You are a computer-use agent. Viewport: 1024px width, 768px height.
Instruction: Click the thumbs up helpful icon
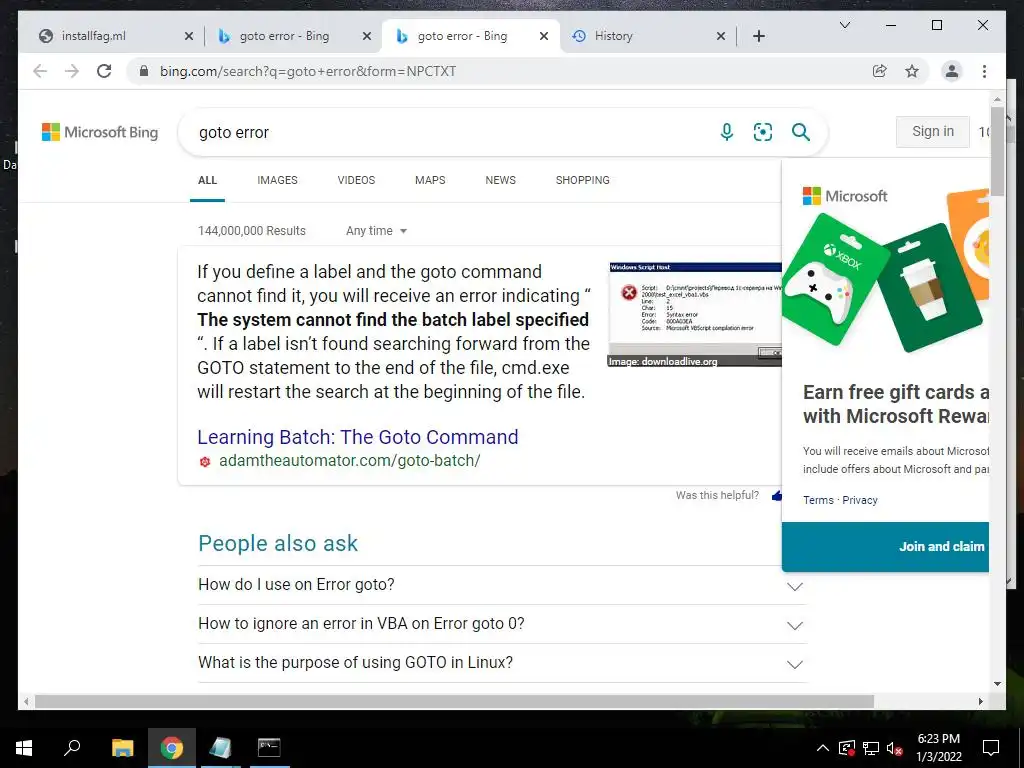pos(776,496)
